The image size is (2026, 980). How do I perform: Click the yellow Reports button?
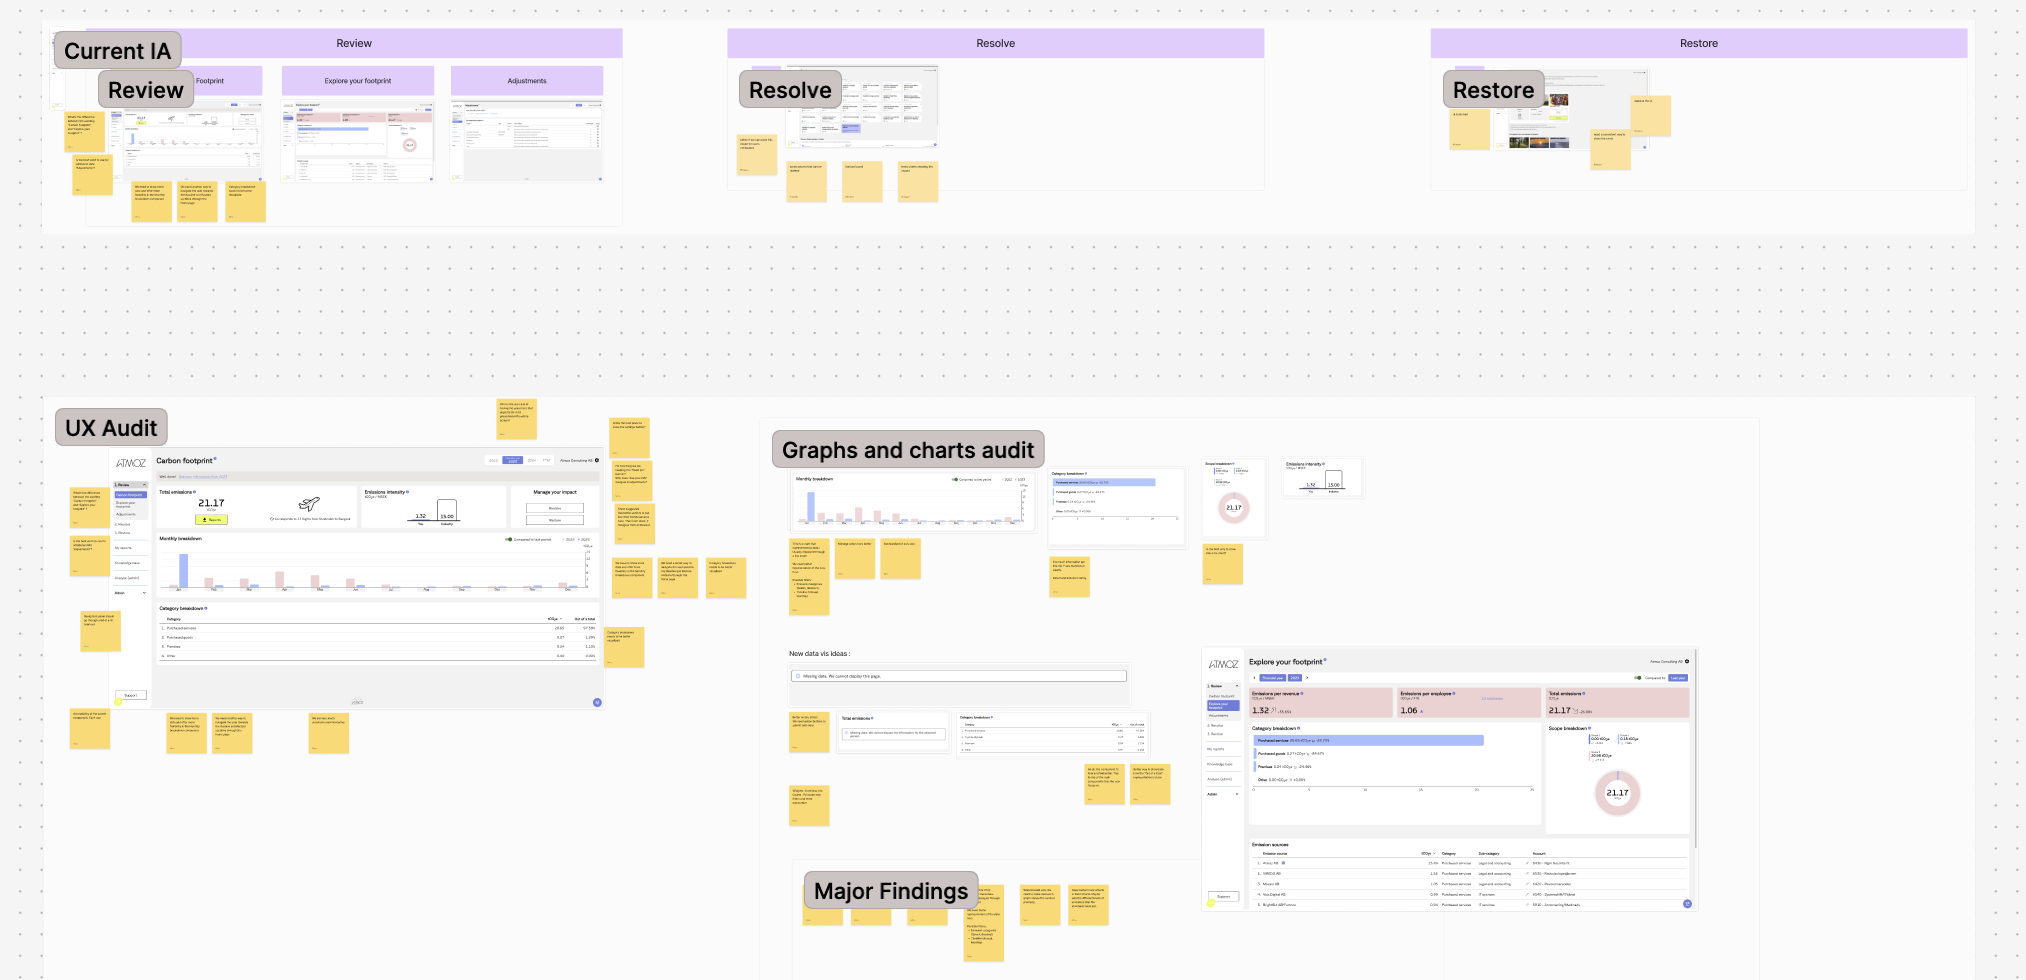coord(211,520)
